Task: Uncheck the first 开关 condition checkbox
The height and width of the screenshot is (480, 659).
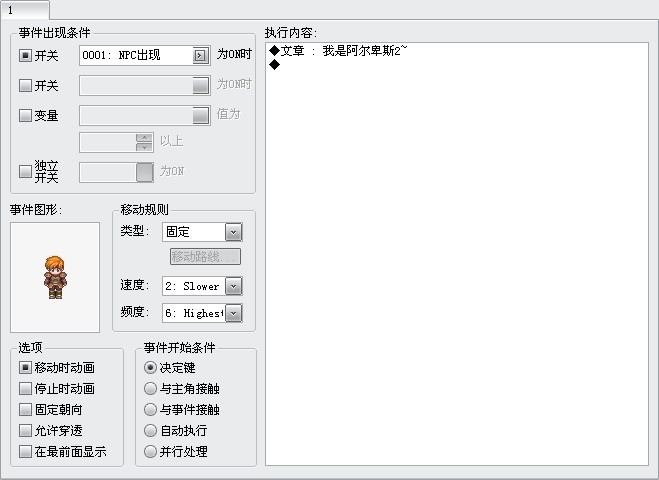Action: pyautogui.click(x=25, y=55)
